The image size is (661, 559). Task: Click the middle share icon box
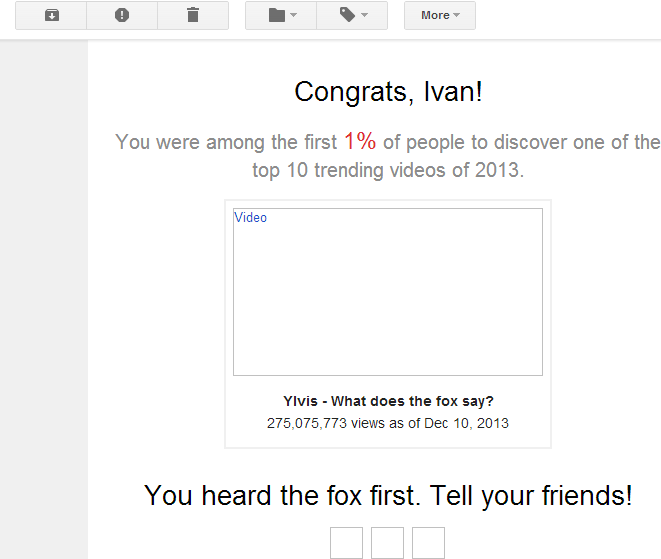pos(387,543)
